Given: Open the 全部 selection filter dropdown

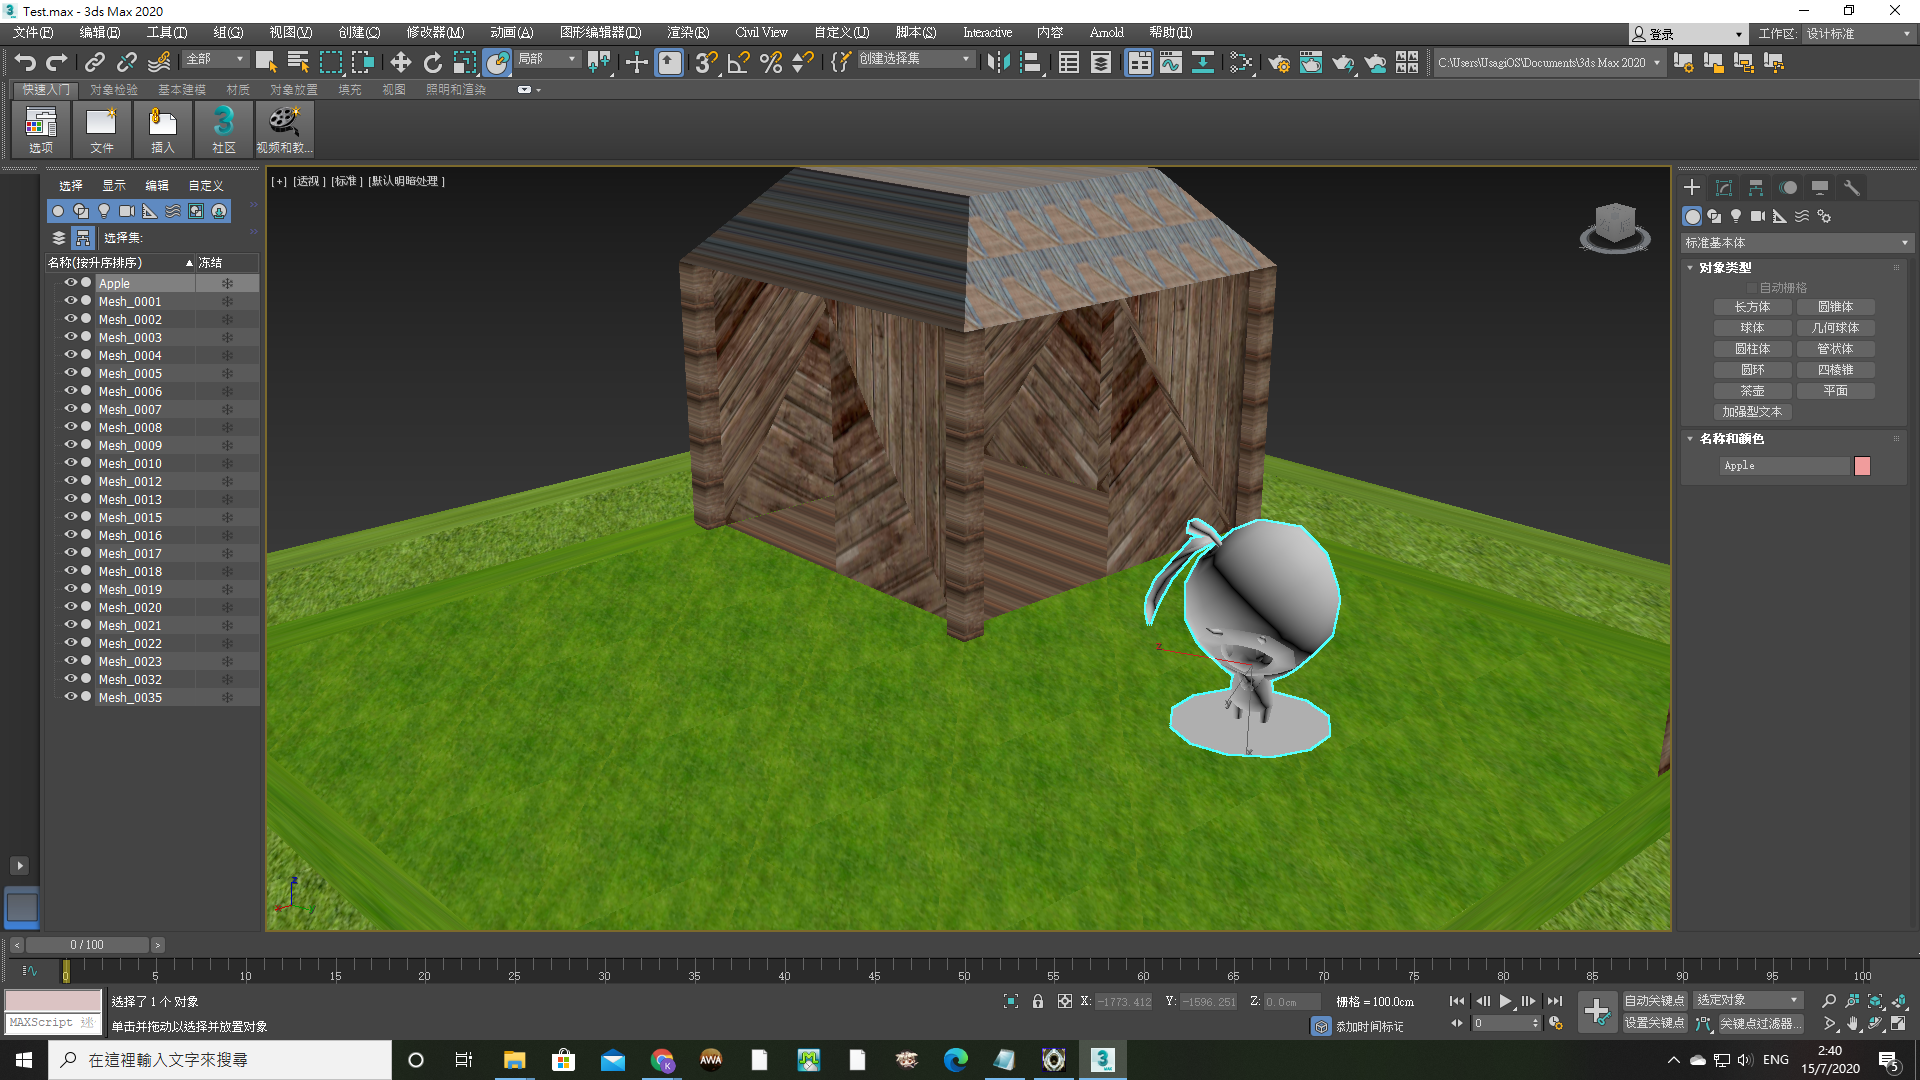Looking at the screenshot, I should tap(215, 60).
